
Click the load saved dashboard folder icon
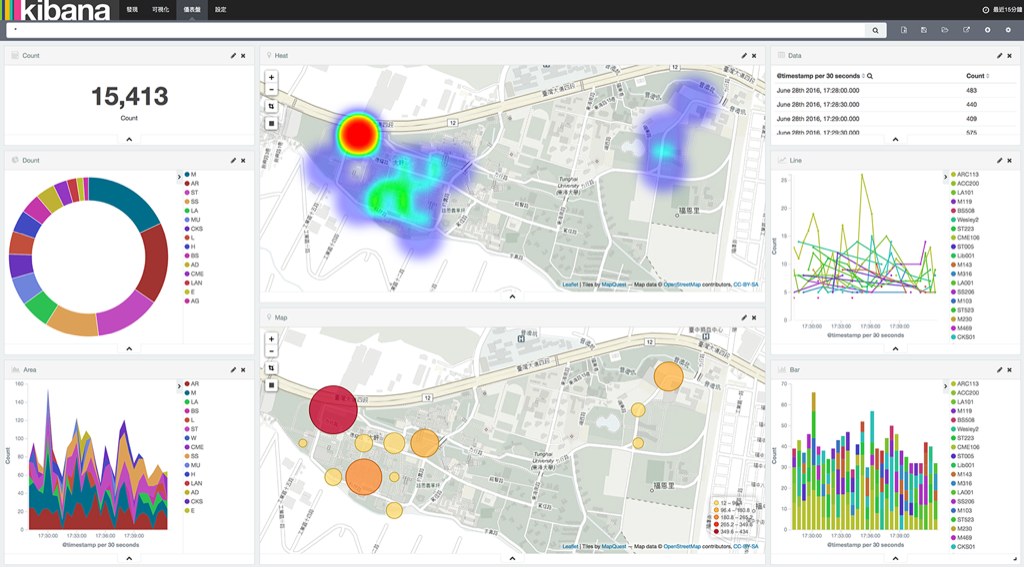tap(945, 30)
